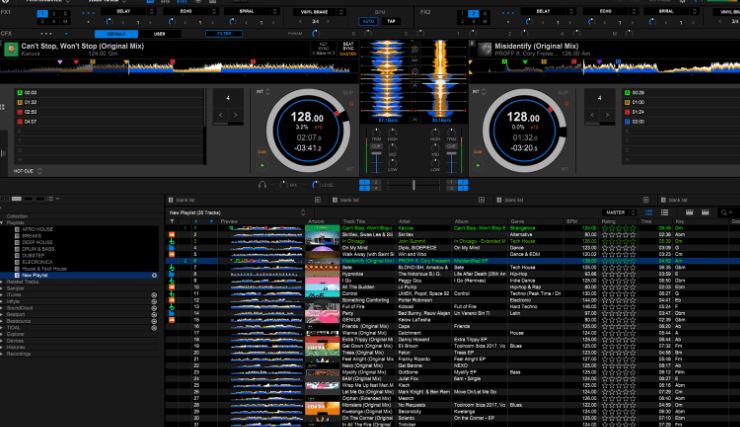Click deck 2 green play indicator
The height and width of the screenshot is (427, 740).
478,165
